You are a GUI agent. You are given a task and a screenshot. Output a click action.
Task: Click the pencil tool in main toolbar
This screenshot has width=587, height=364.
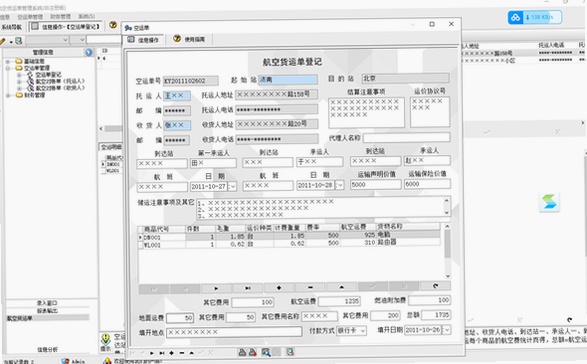(x=3, y=41)
